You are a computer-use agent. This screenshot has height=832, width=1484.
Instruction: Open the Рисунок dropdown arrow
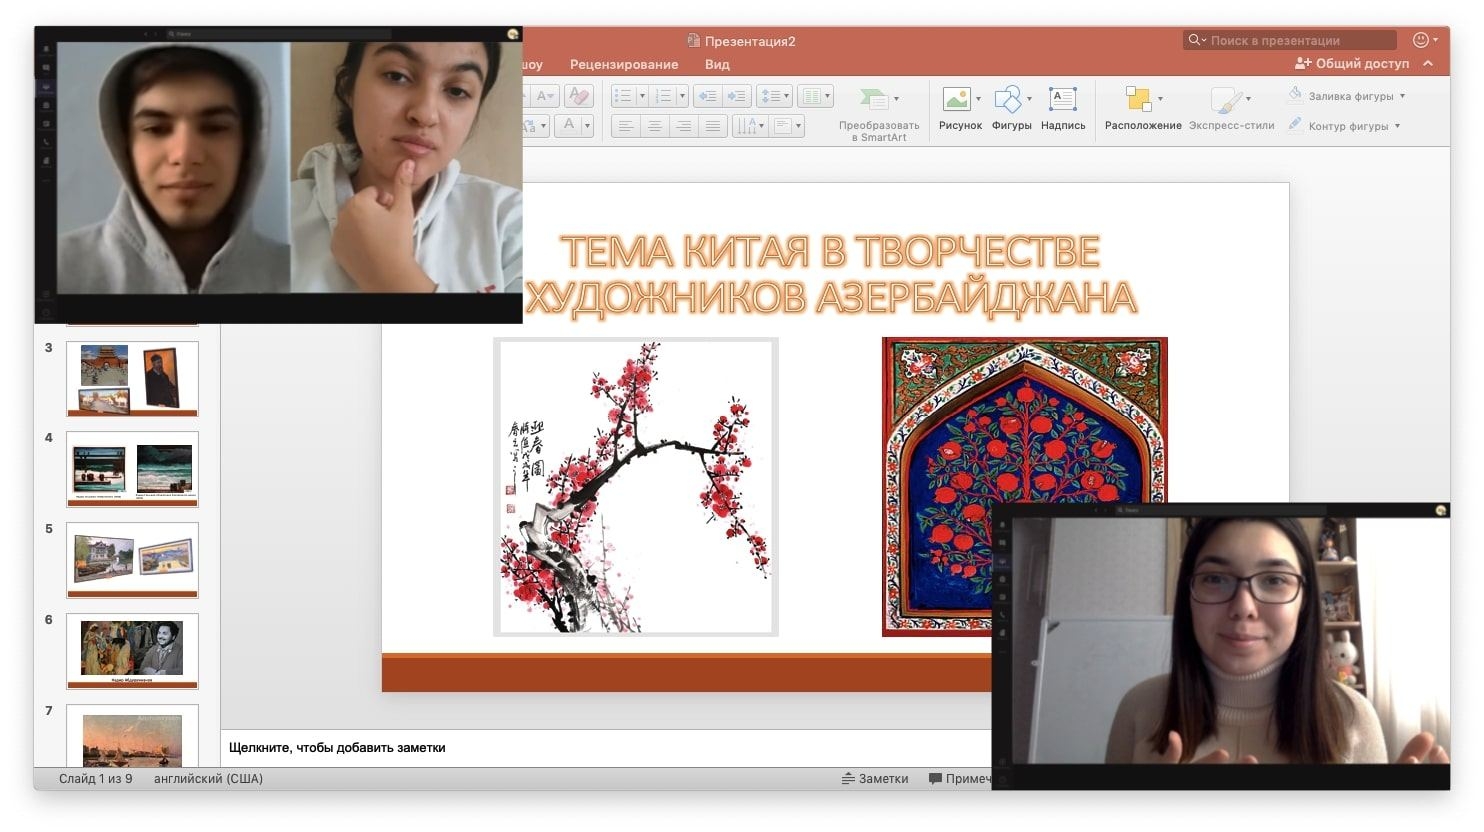(978, 99)
